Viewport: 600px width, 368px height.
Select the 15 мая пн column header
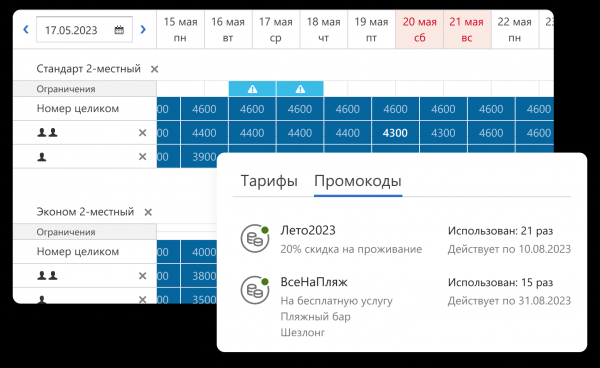coord(180,29)
